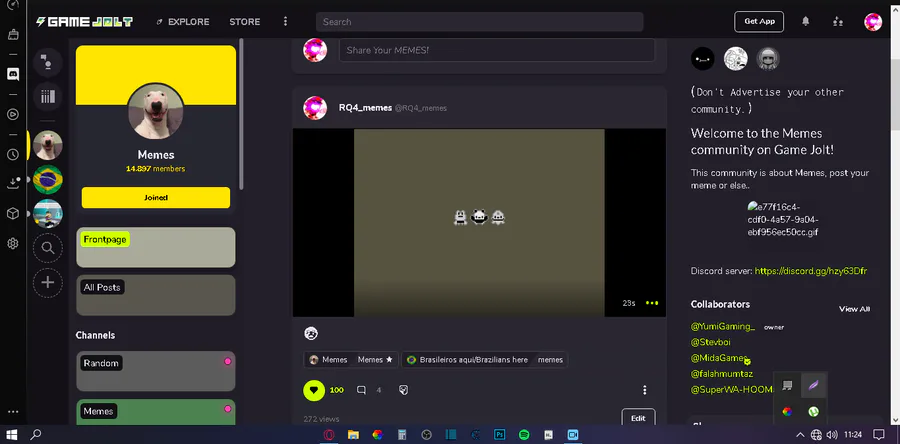Open the Random channel

pyautogui.click(x=156, y=371)
